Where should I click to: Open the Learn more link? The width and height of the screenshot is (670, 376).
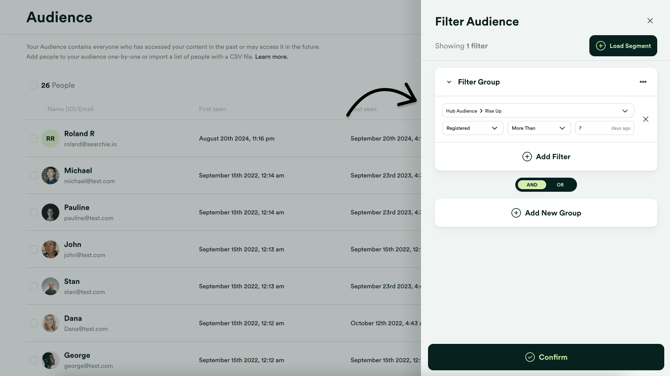271,57
